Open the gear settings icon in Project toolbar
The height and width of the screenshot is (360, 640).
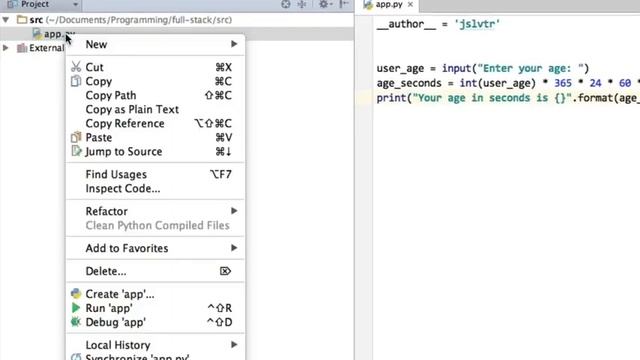(324, 4)
